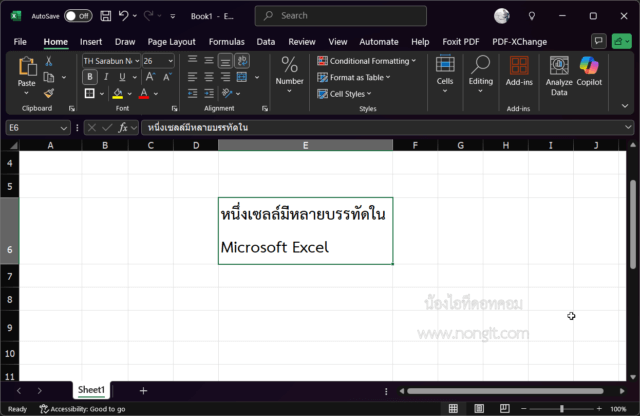This screenshot has height=416, width=640.
Task: Click the Merge & Center icon
Action: (242, 77)
